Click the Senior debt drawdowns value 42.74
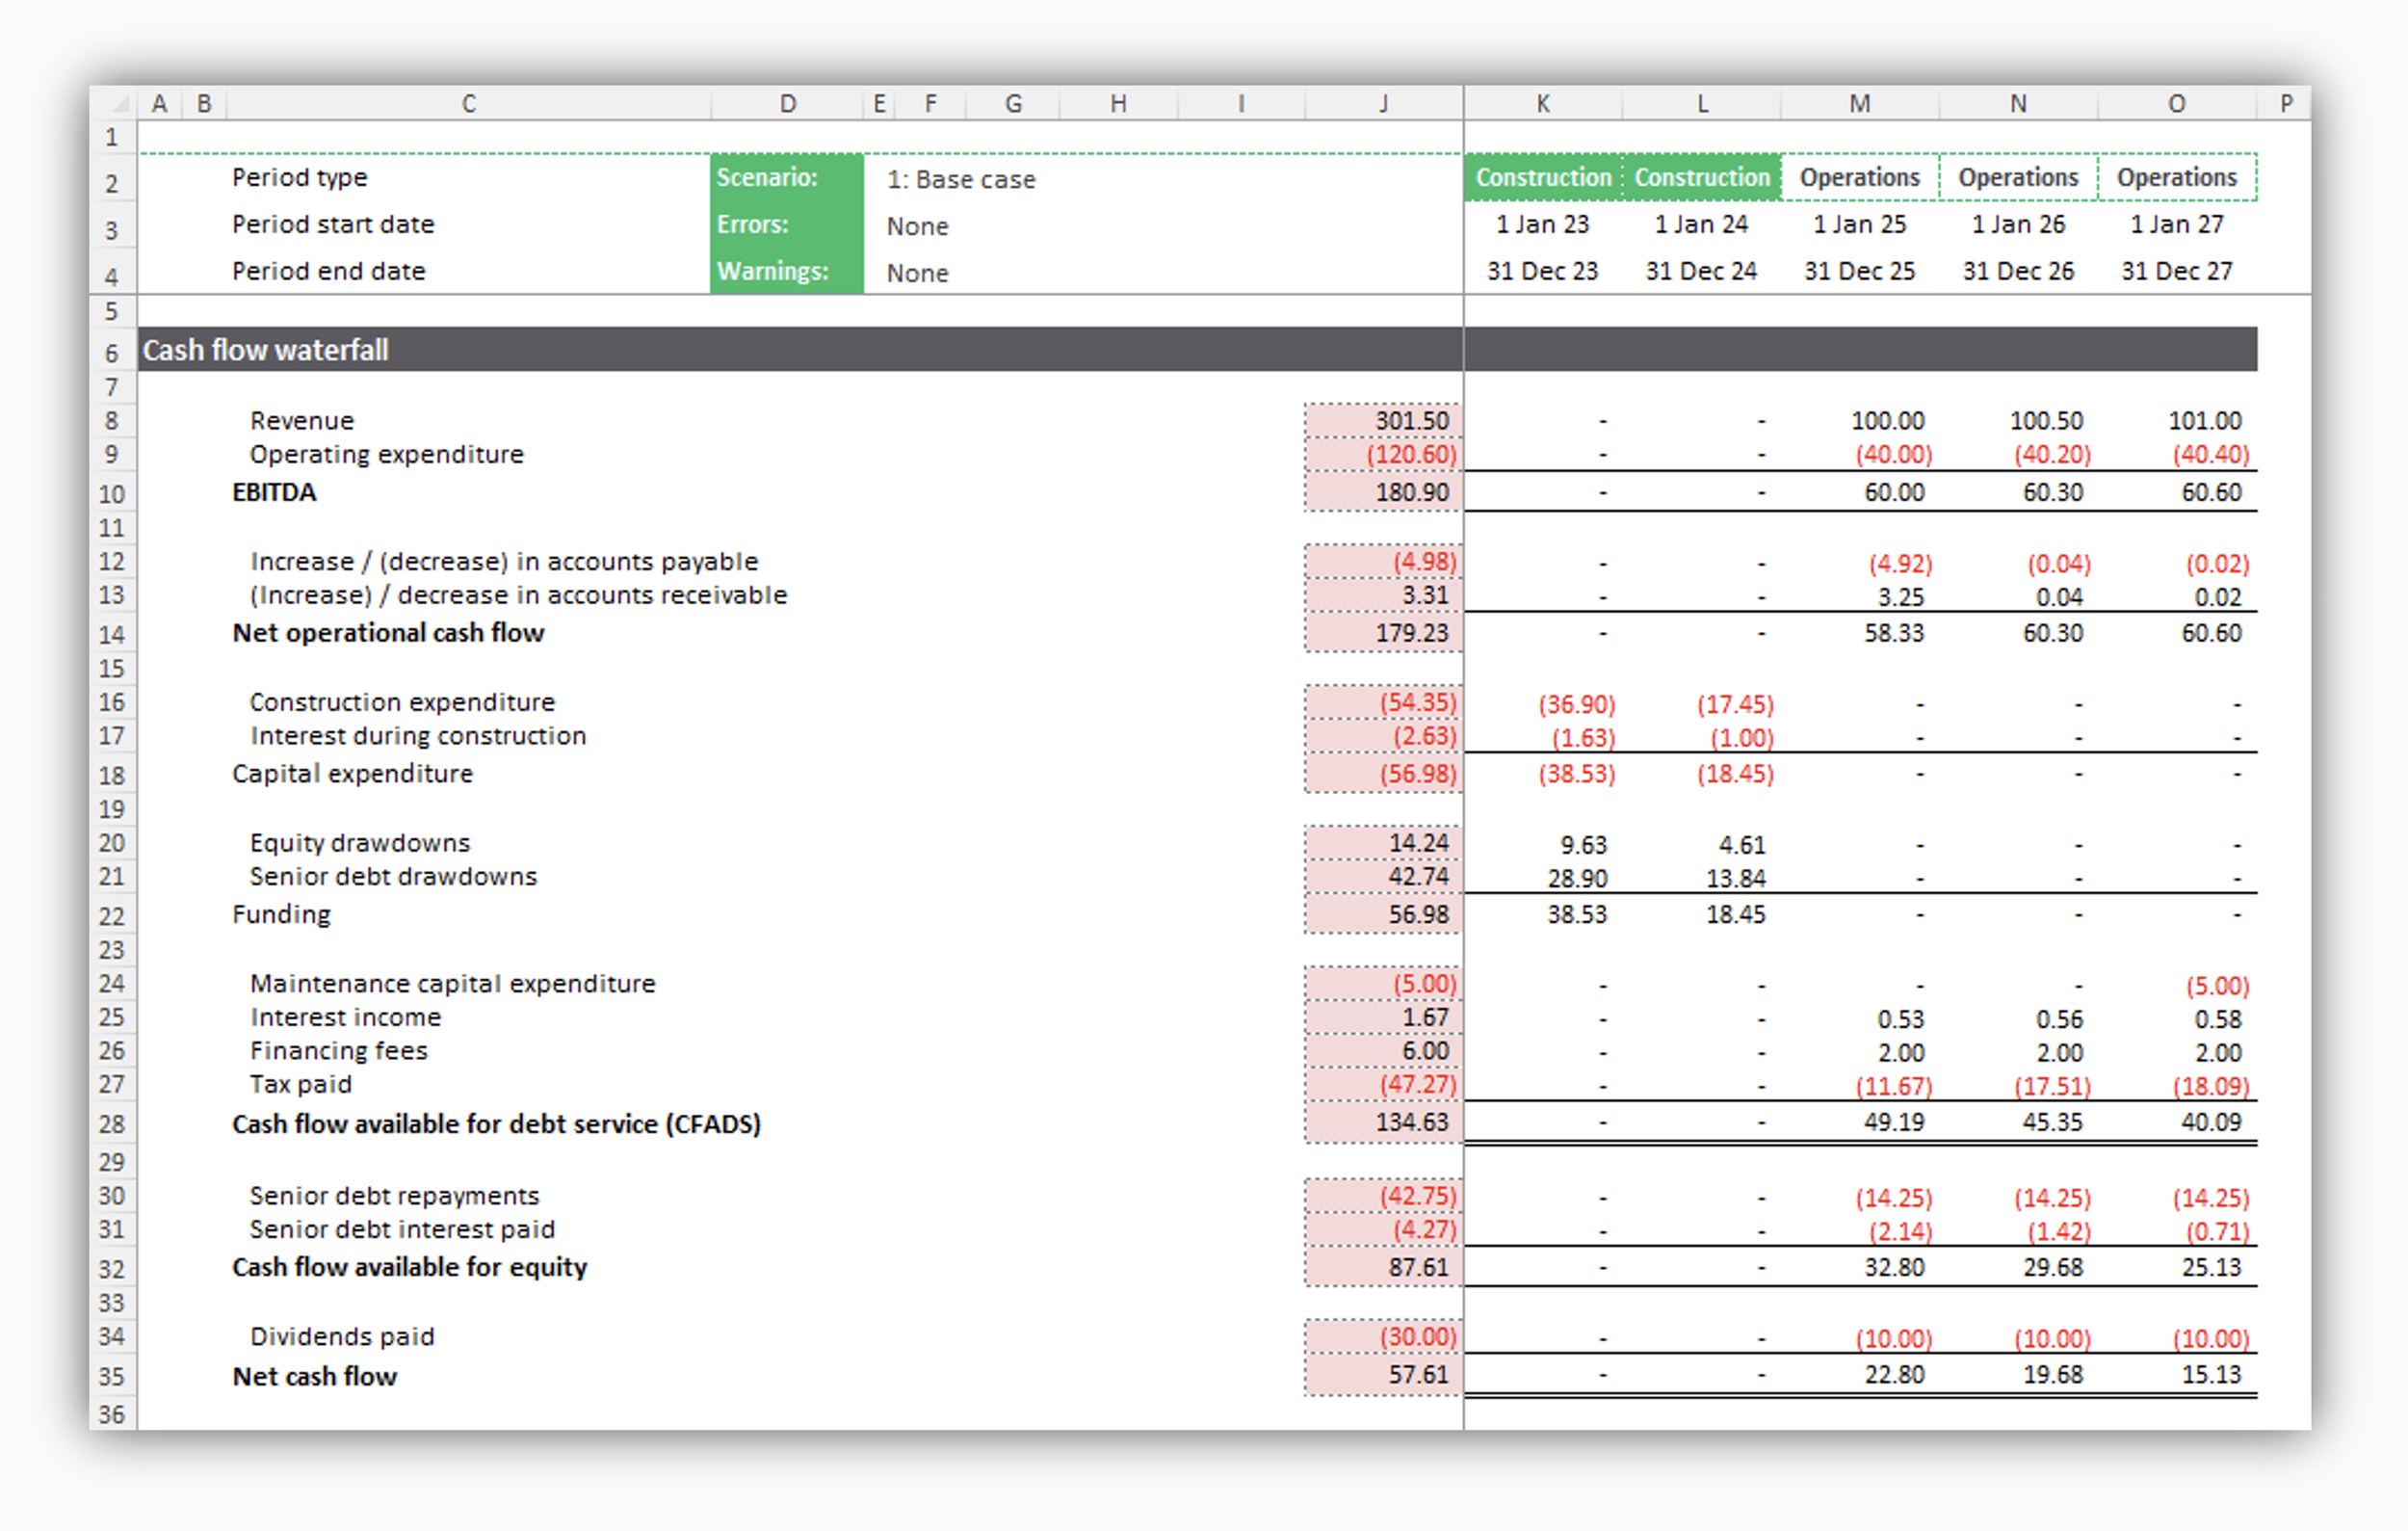 [1383, 876]
